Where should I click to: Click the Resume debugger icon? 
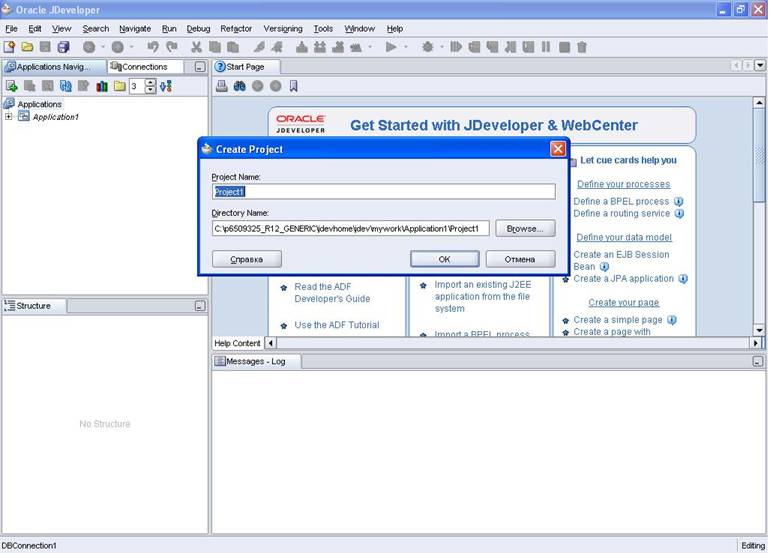point(456,47)
